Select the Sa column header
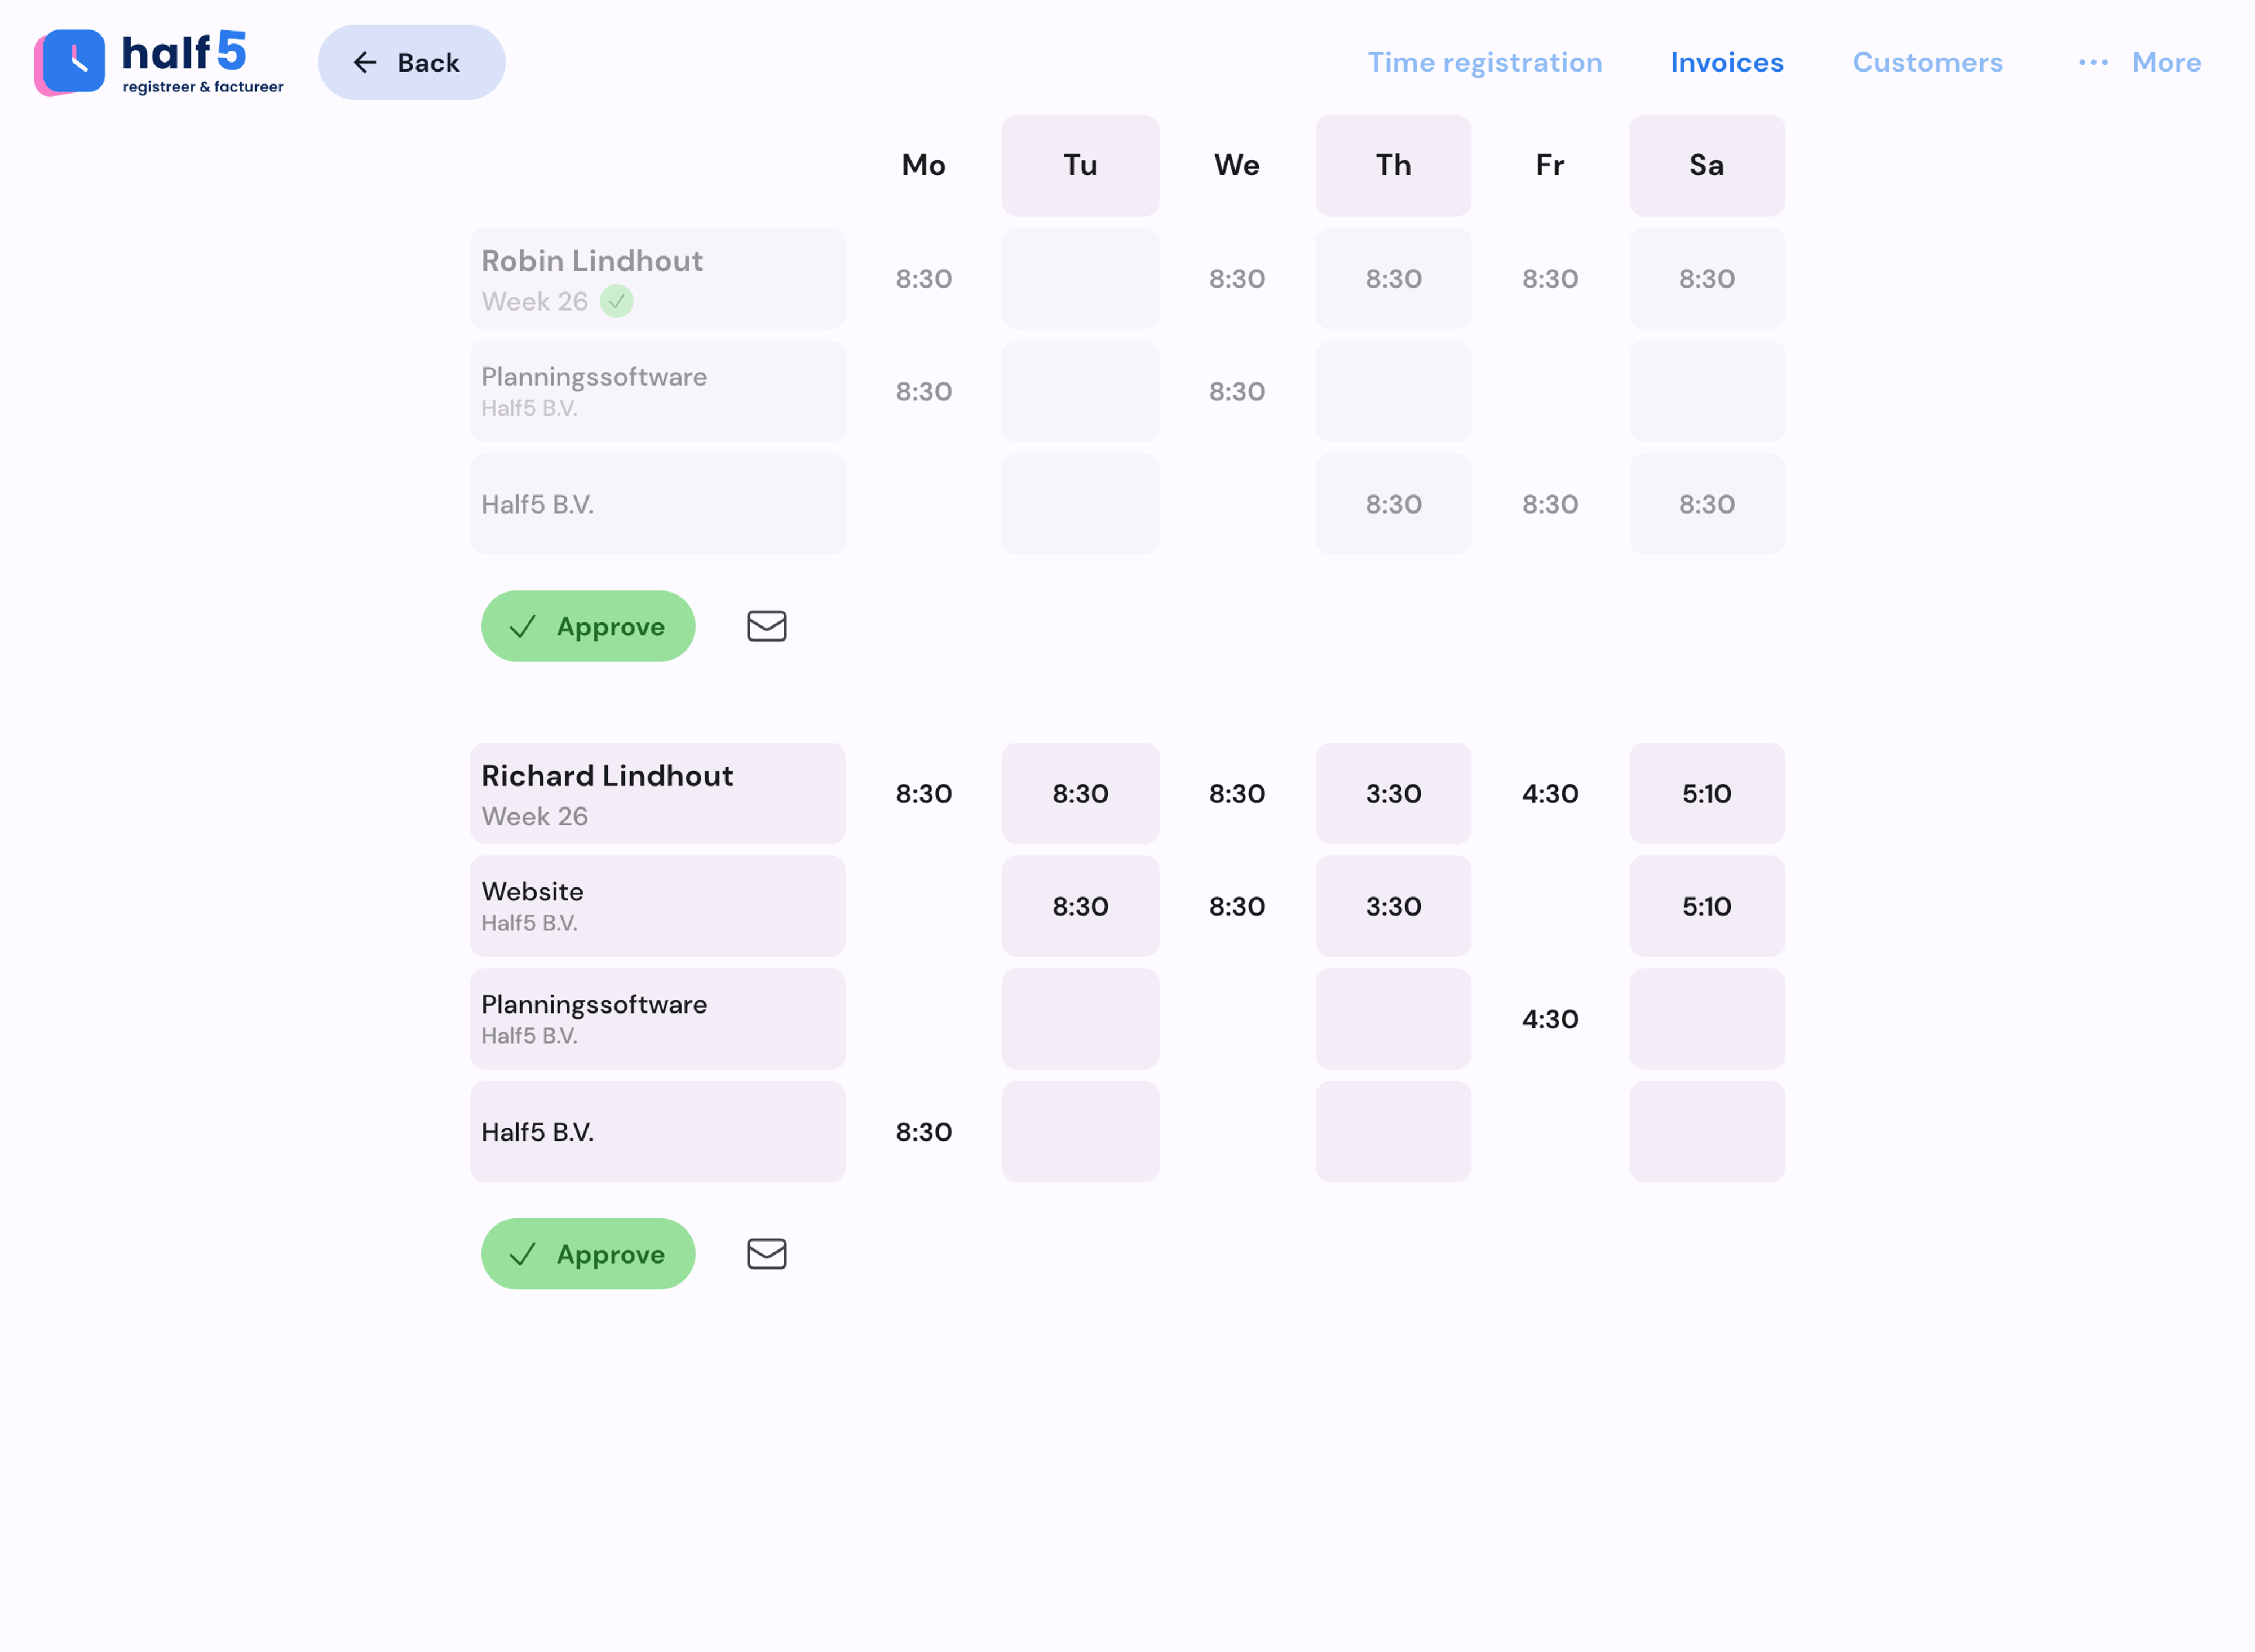2255x1652 pixels. (1705, 165)
